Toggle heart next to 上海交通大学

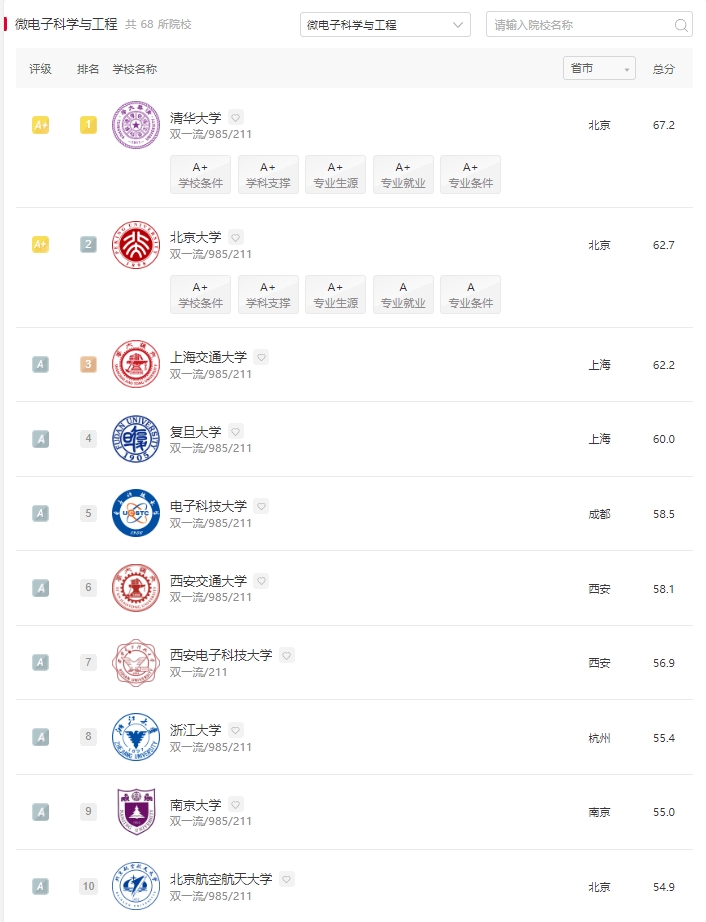click(261, 357)
